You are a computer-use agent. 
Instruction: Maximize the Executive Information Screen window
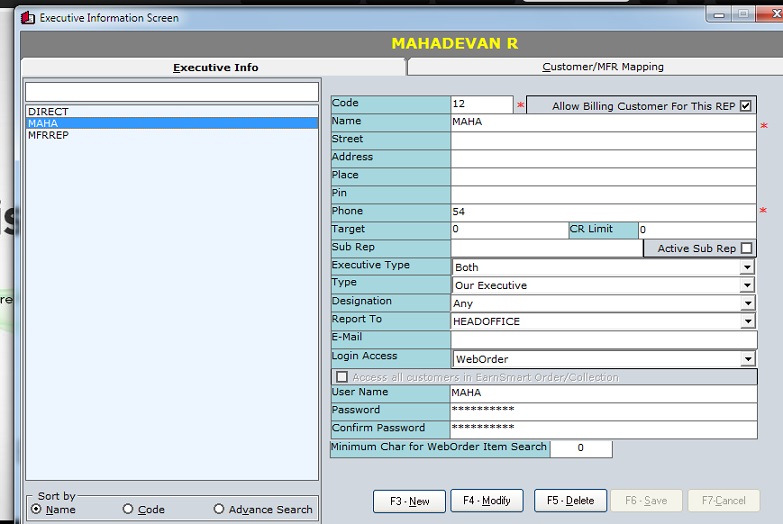pos(744,14)
